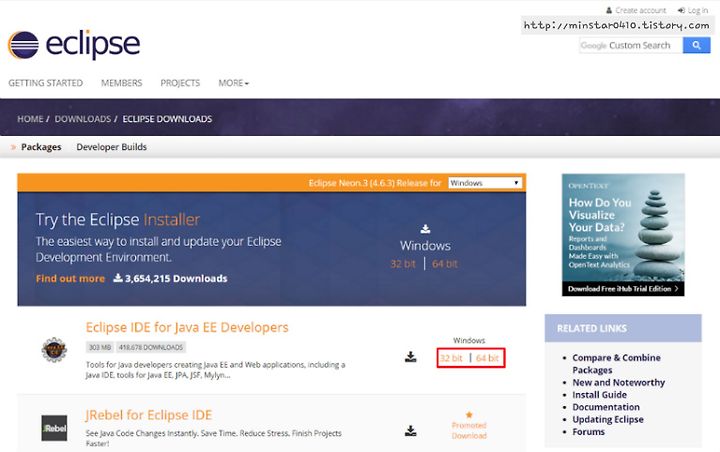This screenshot has width=720, height=452.
Task: Download Java EE Developers 32 bit
Action: pos(451,358)
